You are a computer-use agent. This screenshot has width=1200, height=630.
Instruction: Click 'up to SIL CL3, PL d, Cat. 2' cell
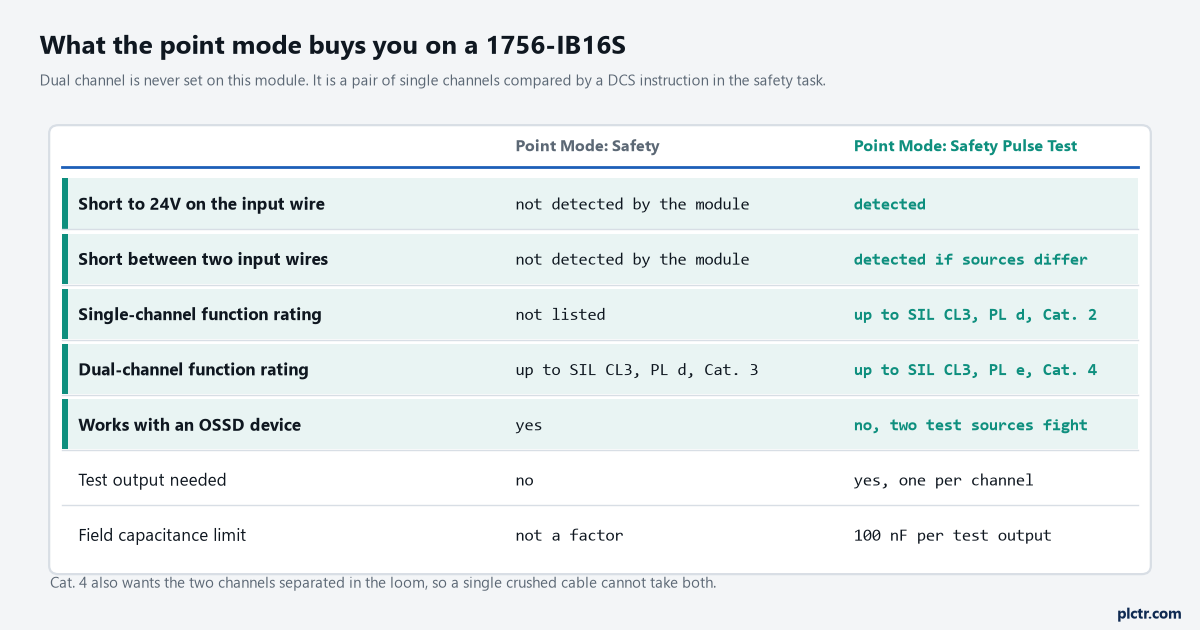tap(975, 314)
